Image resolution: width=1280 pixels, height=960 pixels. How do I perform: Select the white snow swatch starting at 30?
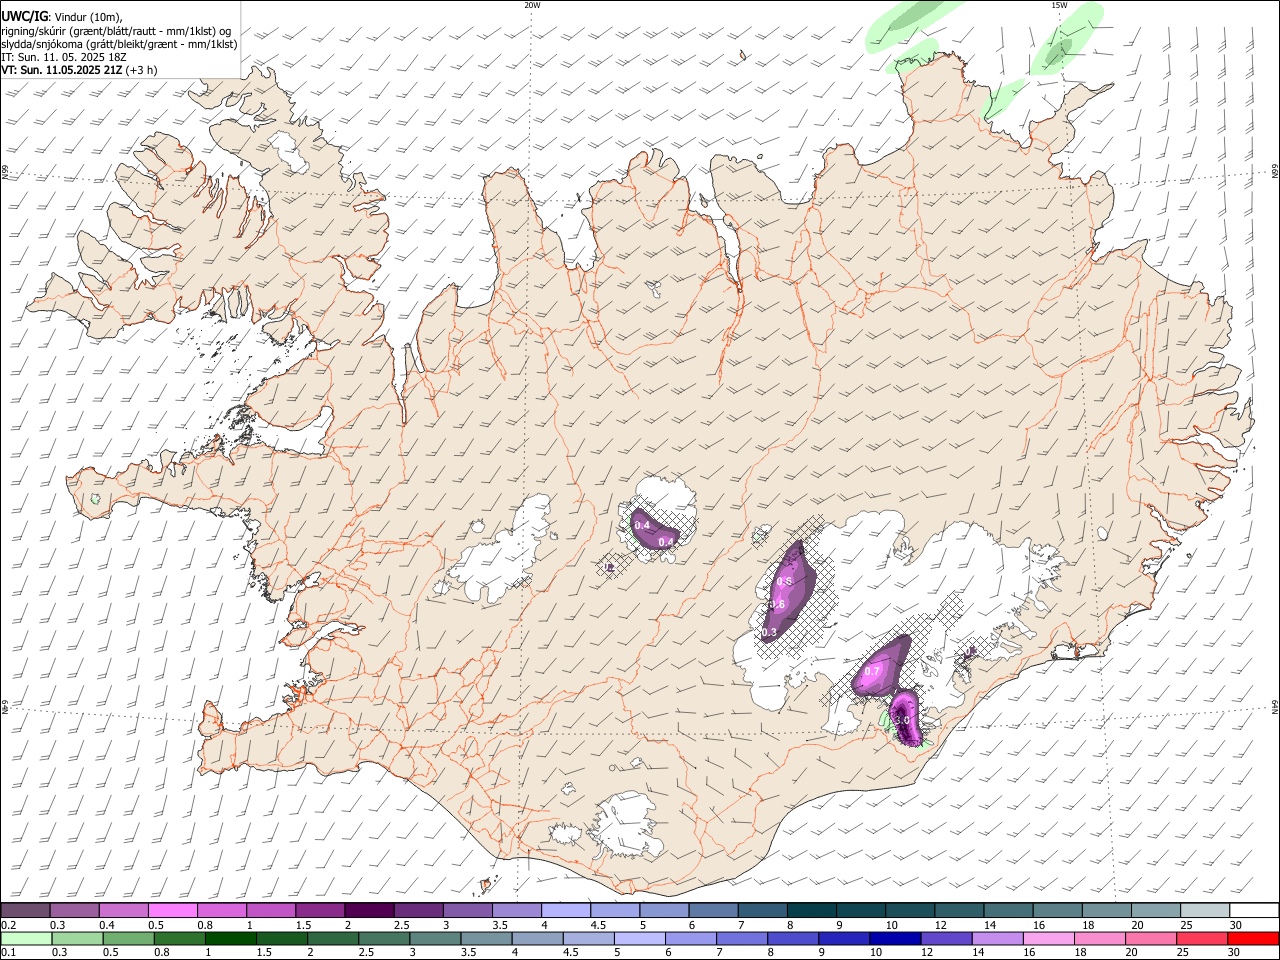coord(1255,910)
